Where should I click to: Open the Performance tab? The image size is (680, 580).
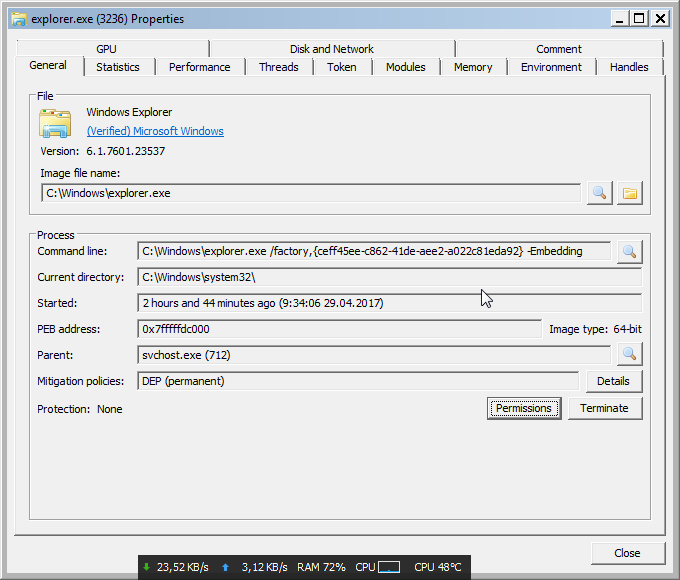199,67
